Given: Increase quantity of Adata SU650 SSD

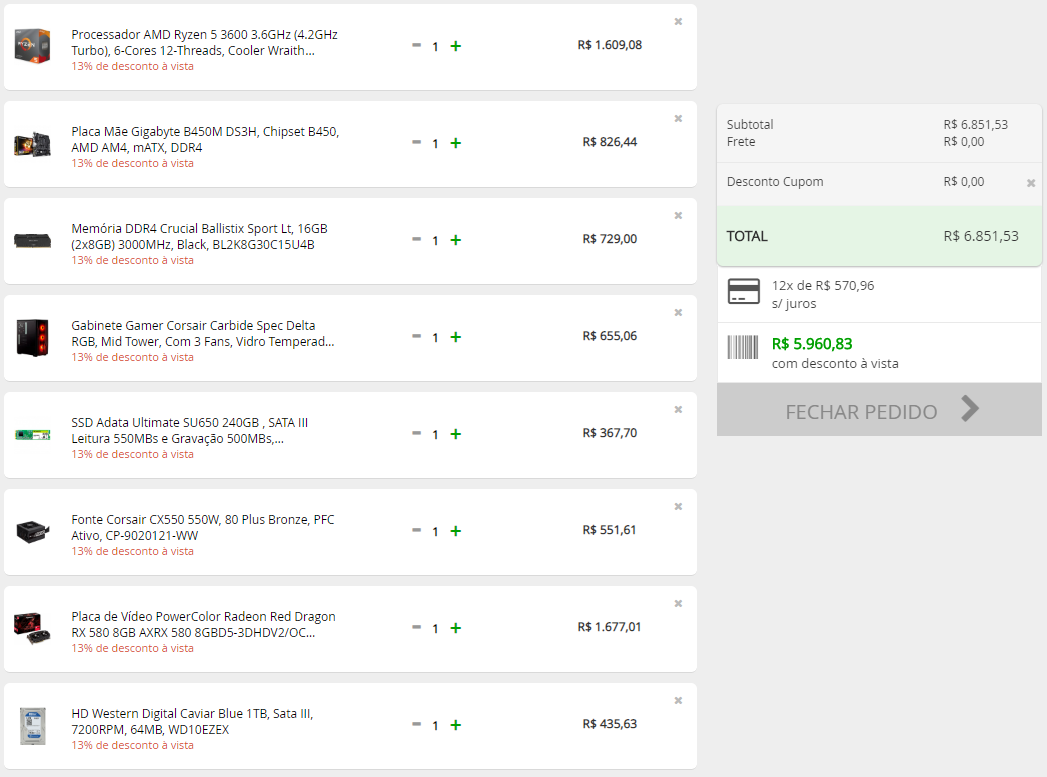Looking at the screenshot, I should [455, 434].
